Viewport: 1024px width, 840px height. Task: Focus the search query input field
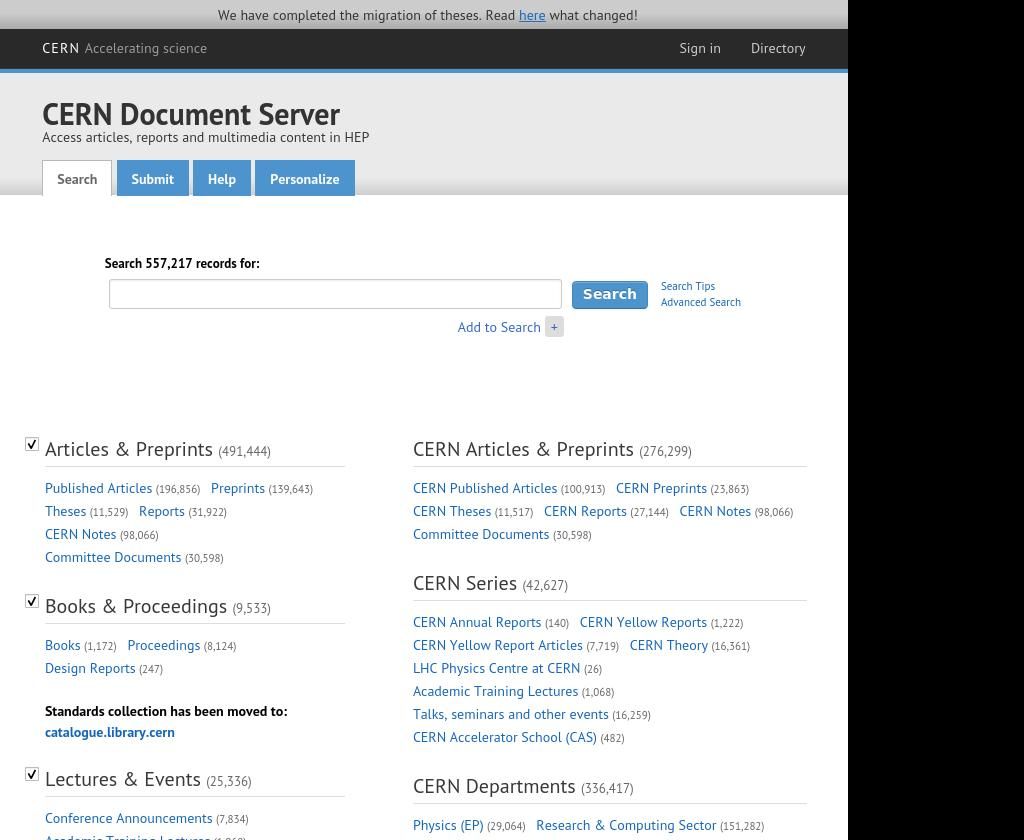pyautogui.click(x=335, y=294)
